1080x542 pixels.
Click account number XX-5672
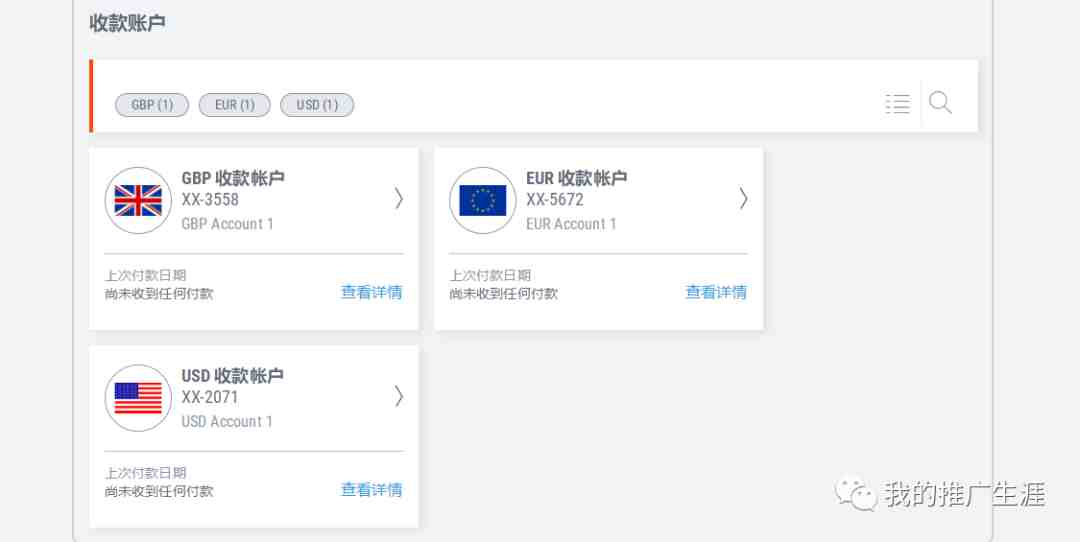coord(554,200)
